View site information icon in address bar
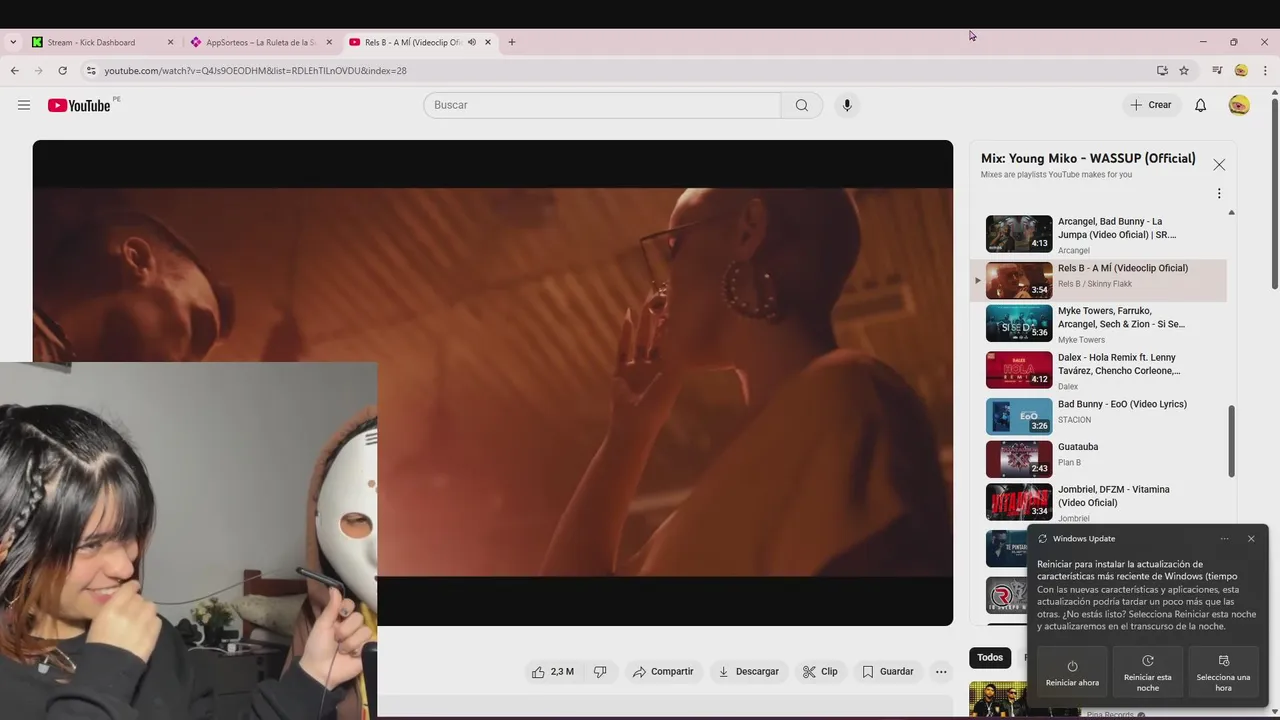Image resolution: width=1280 pixels, height=720 pixels. tap(91, 71)
